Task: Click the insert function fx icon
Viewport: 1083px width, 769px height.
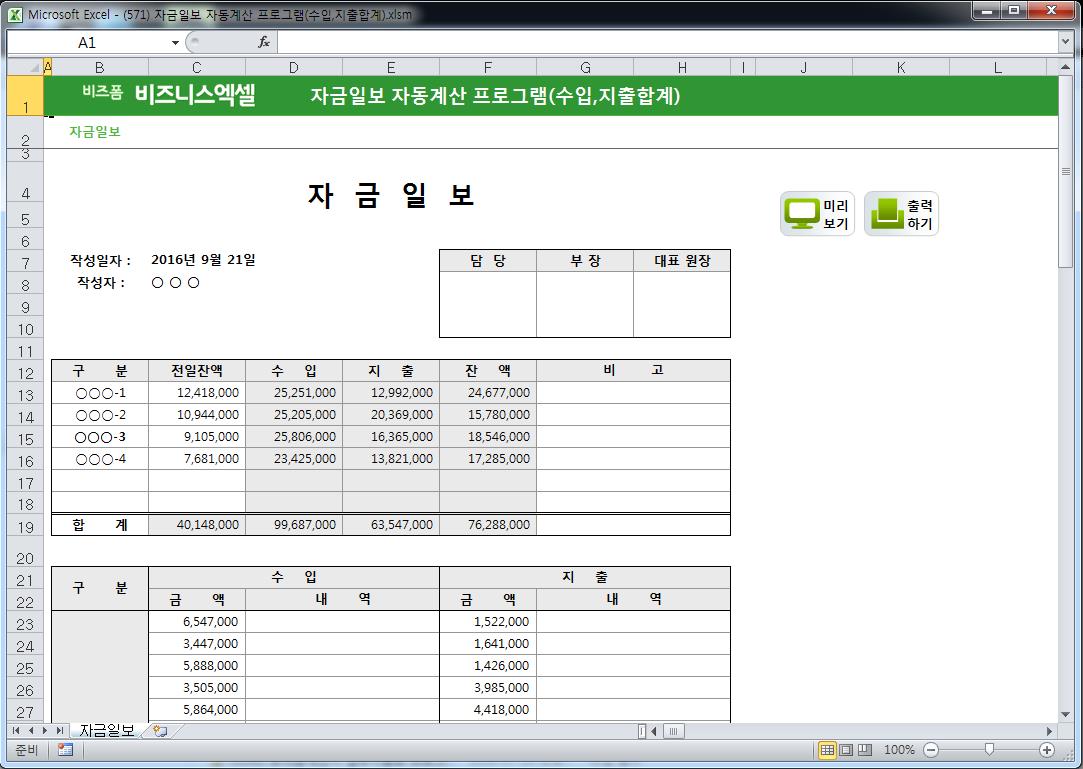Action: 264,42
